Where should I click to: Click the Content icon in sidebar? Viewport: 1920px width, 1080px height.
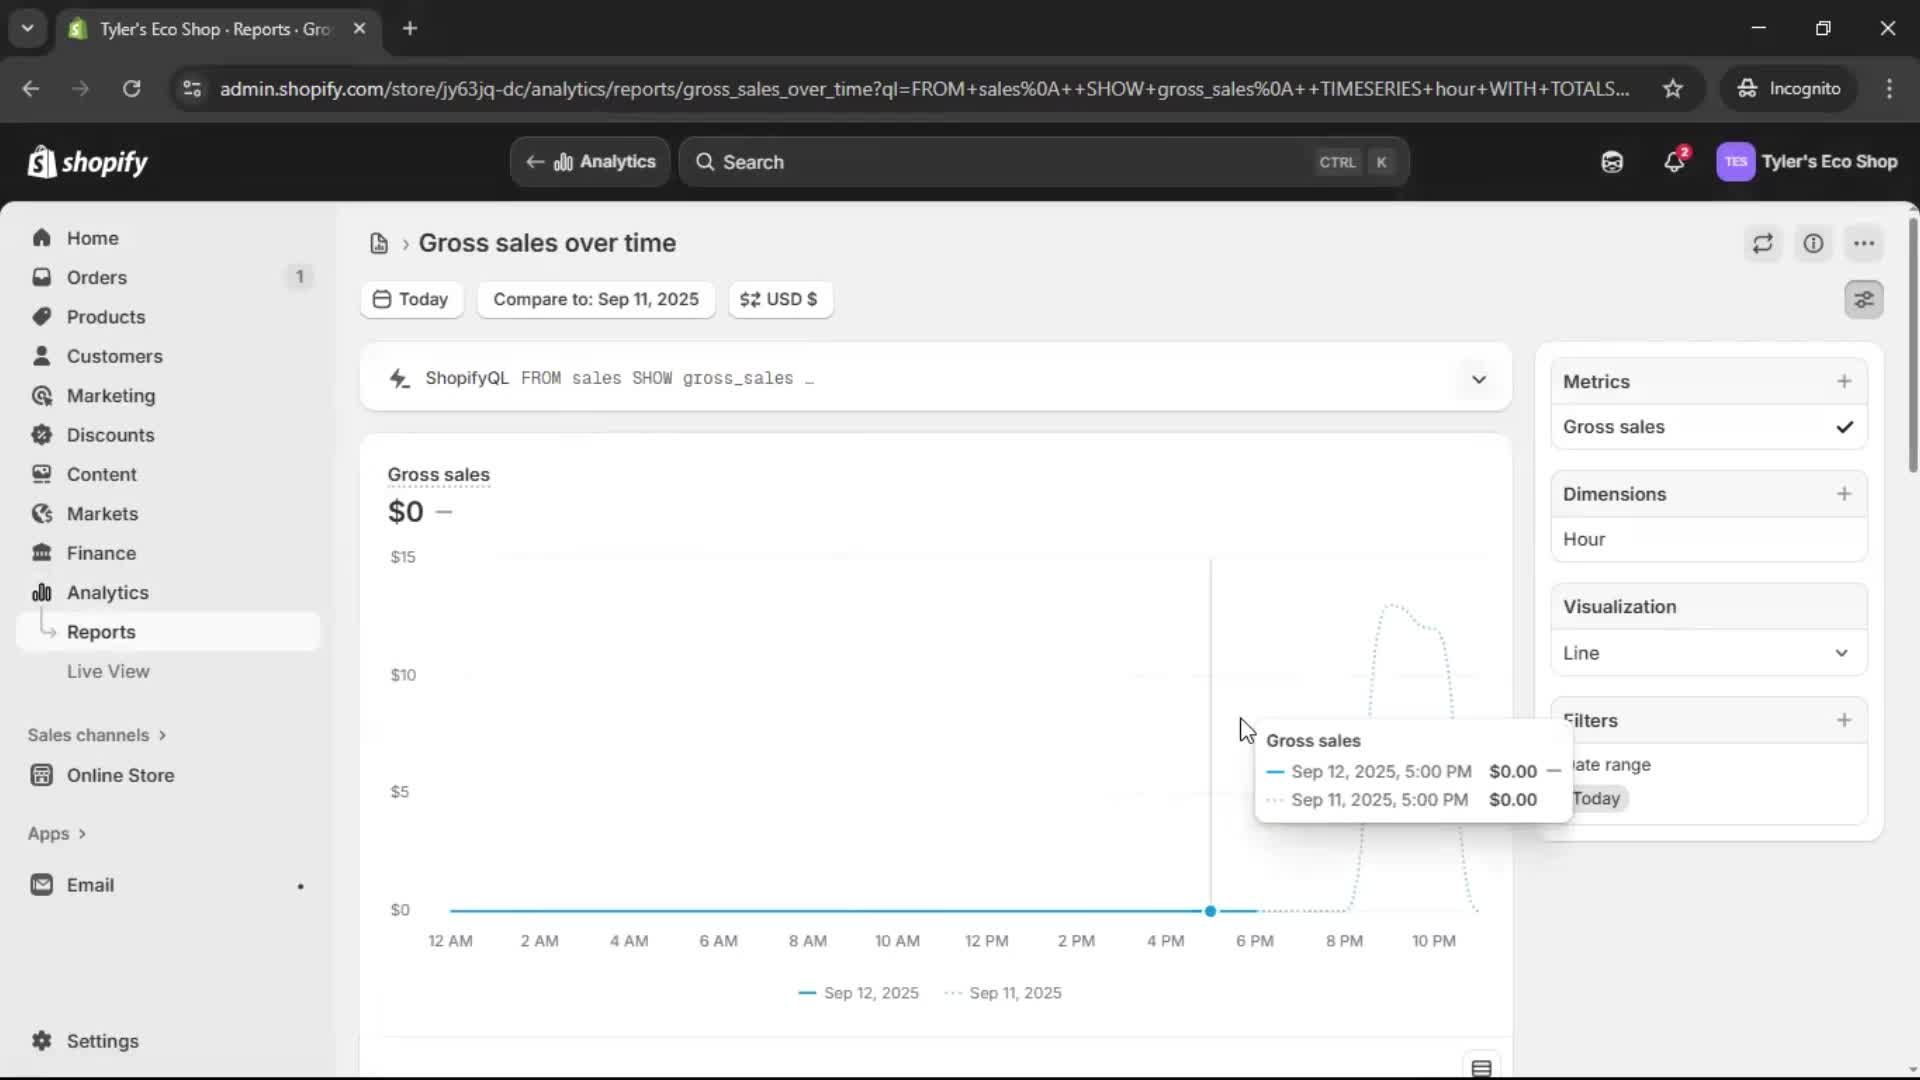click(41, 474)
